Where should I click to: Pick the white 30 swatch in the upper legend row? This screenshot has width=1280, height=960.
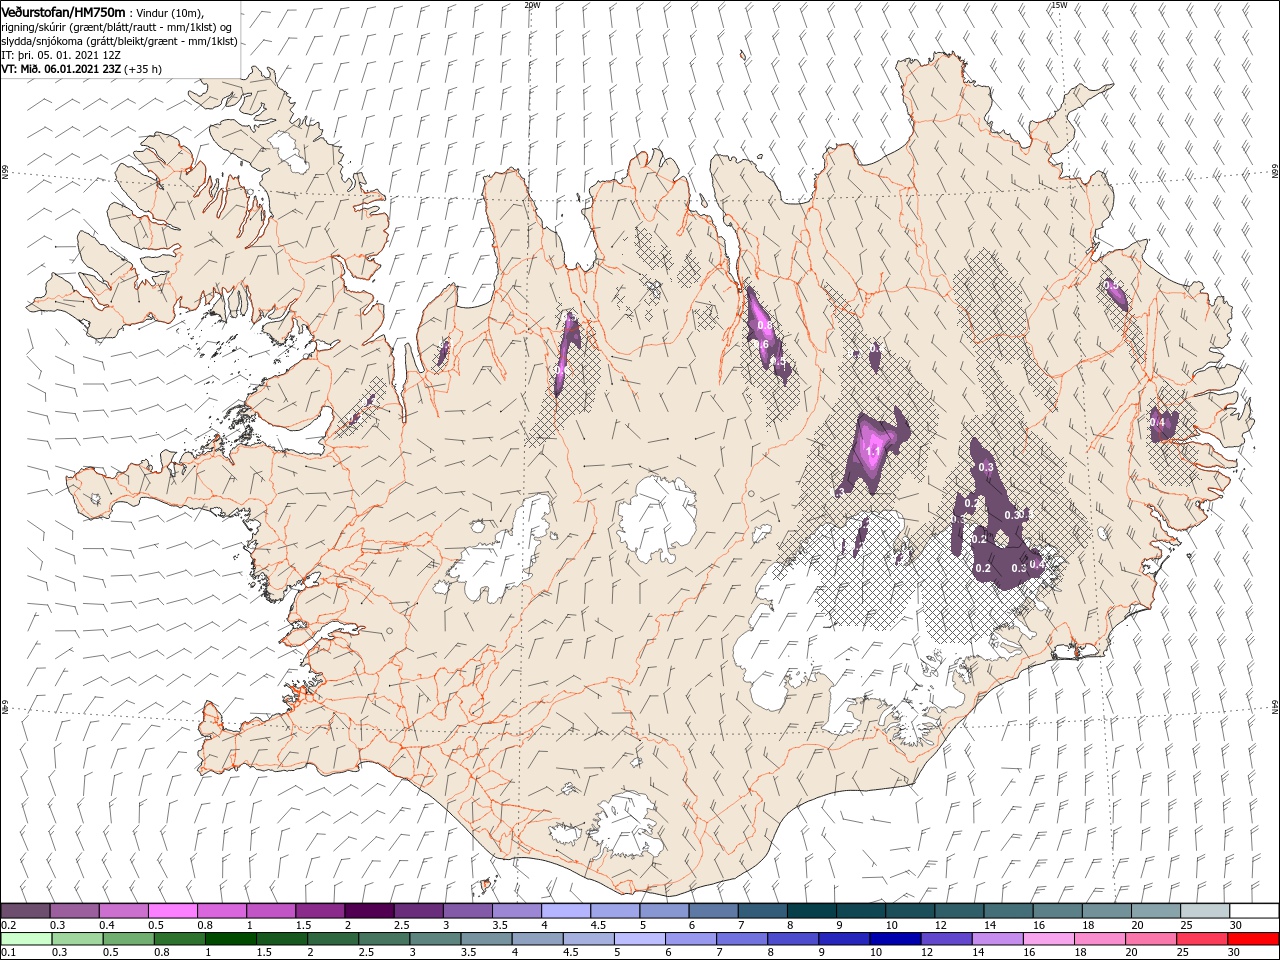(x=1254, y=910)
